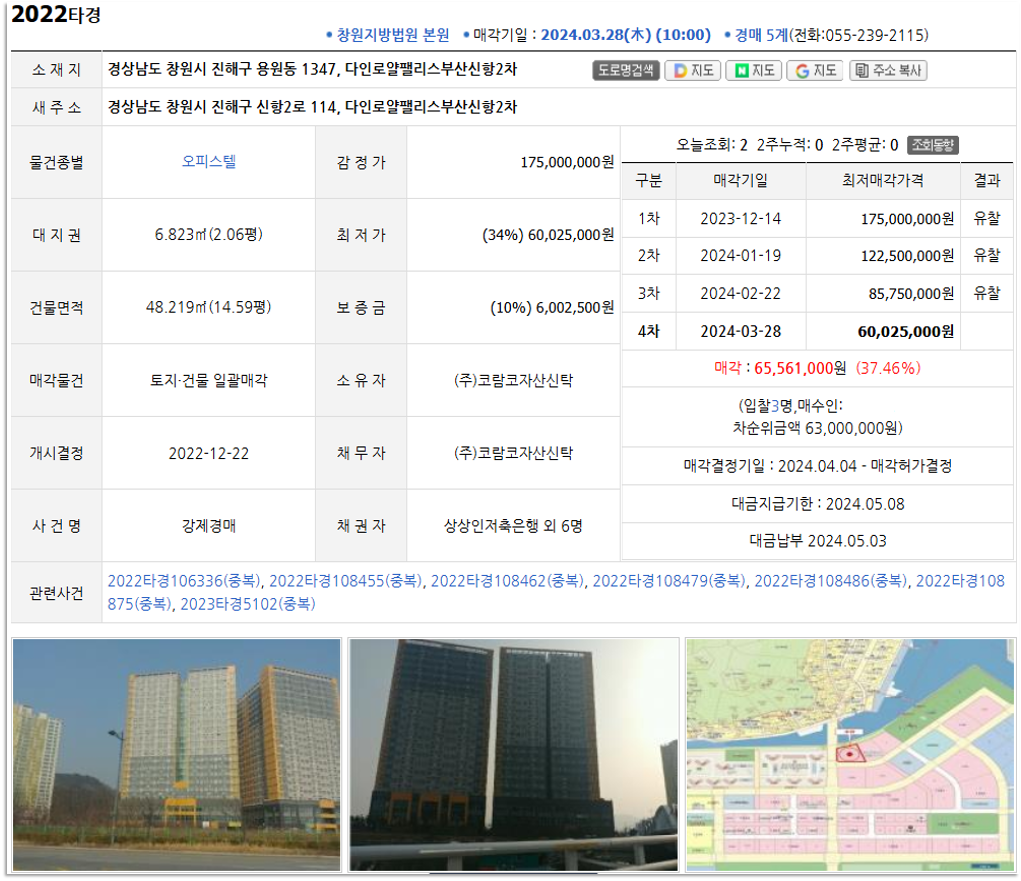
Task: Open related case 2022타경108479(중복)
Action: coord(669,581)
